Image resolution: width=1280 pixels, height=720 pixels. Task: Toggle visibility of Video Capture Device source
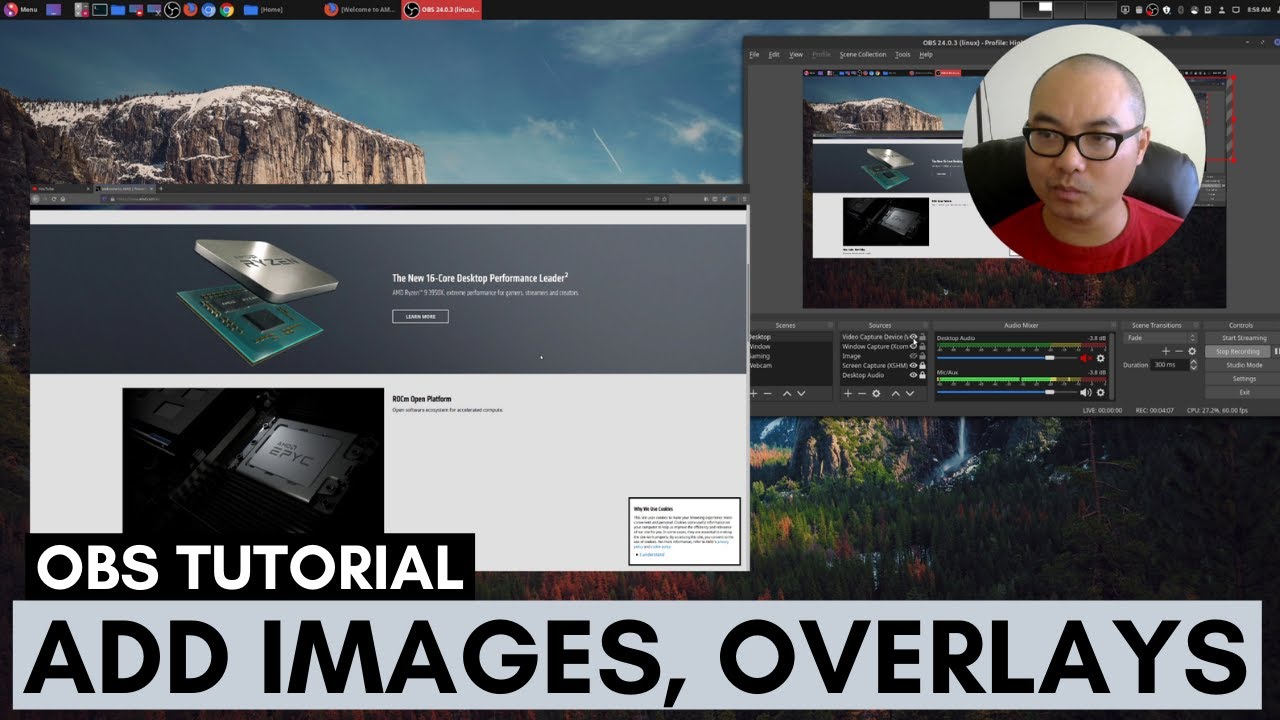913,337
